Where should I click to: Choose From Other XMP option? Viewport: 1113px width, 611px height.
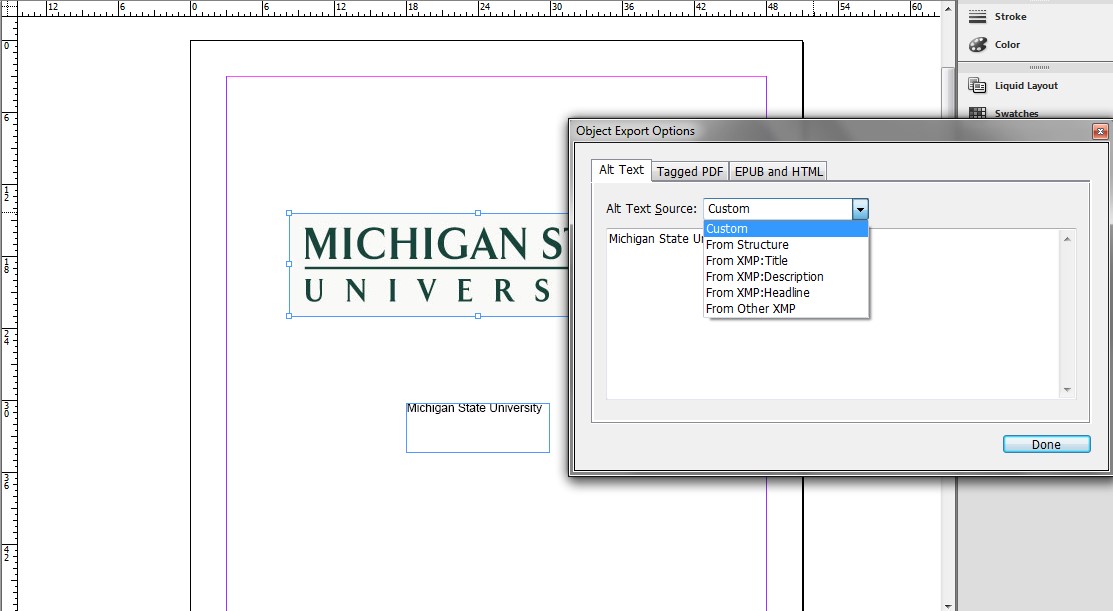[786, 309]
